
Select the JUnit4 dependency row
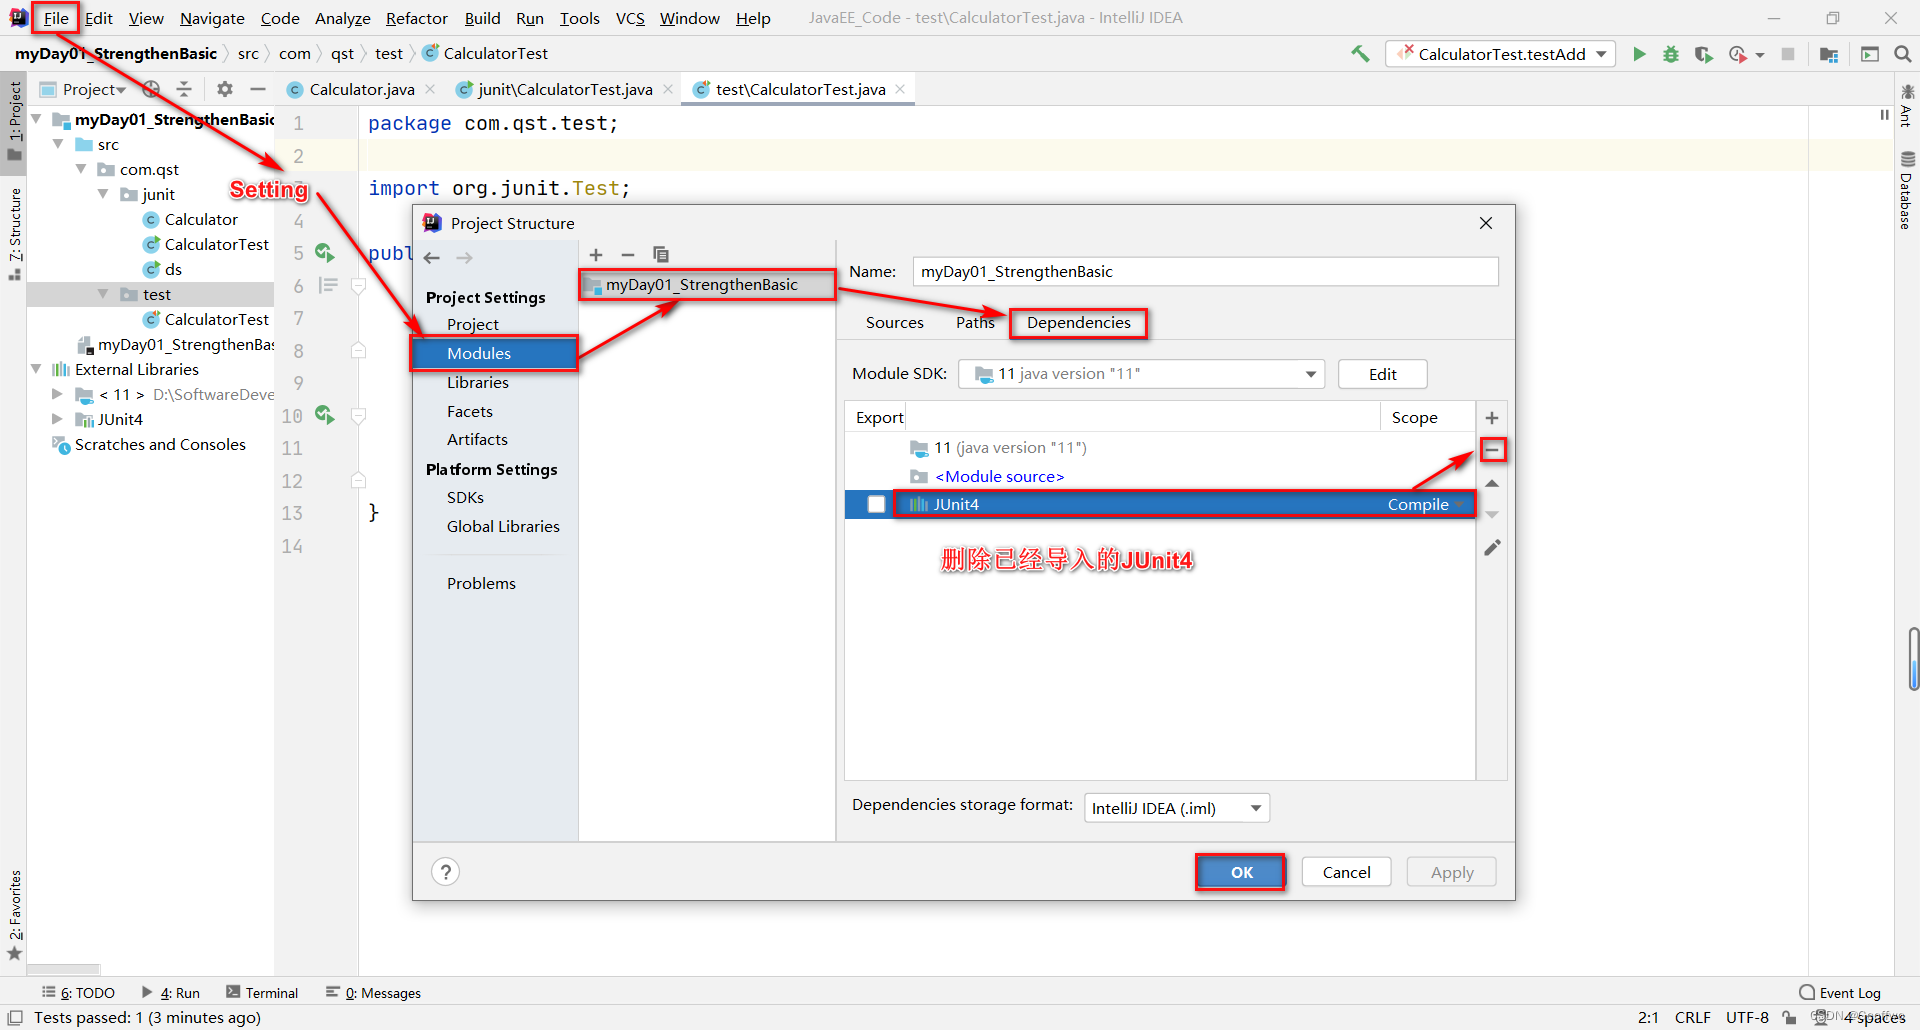pyautogui.click(x=1160, y=504)
